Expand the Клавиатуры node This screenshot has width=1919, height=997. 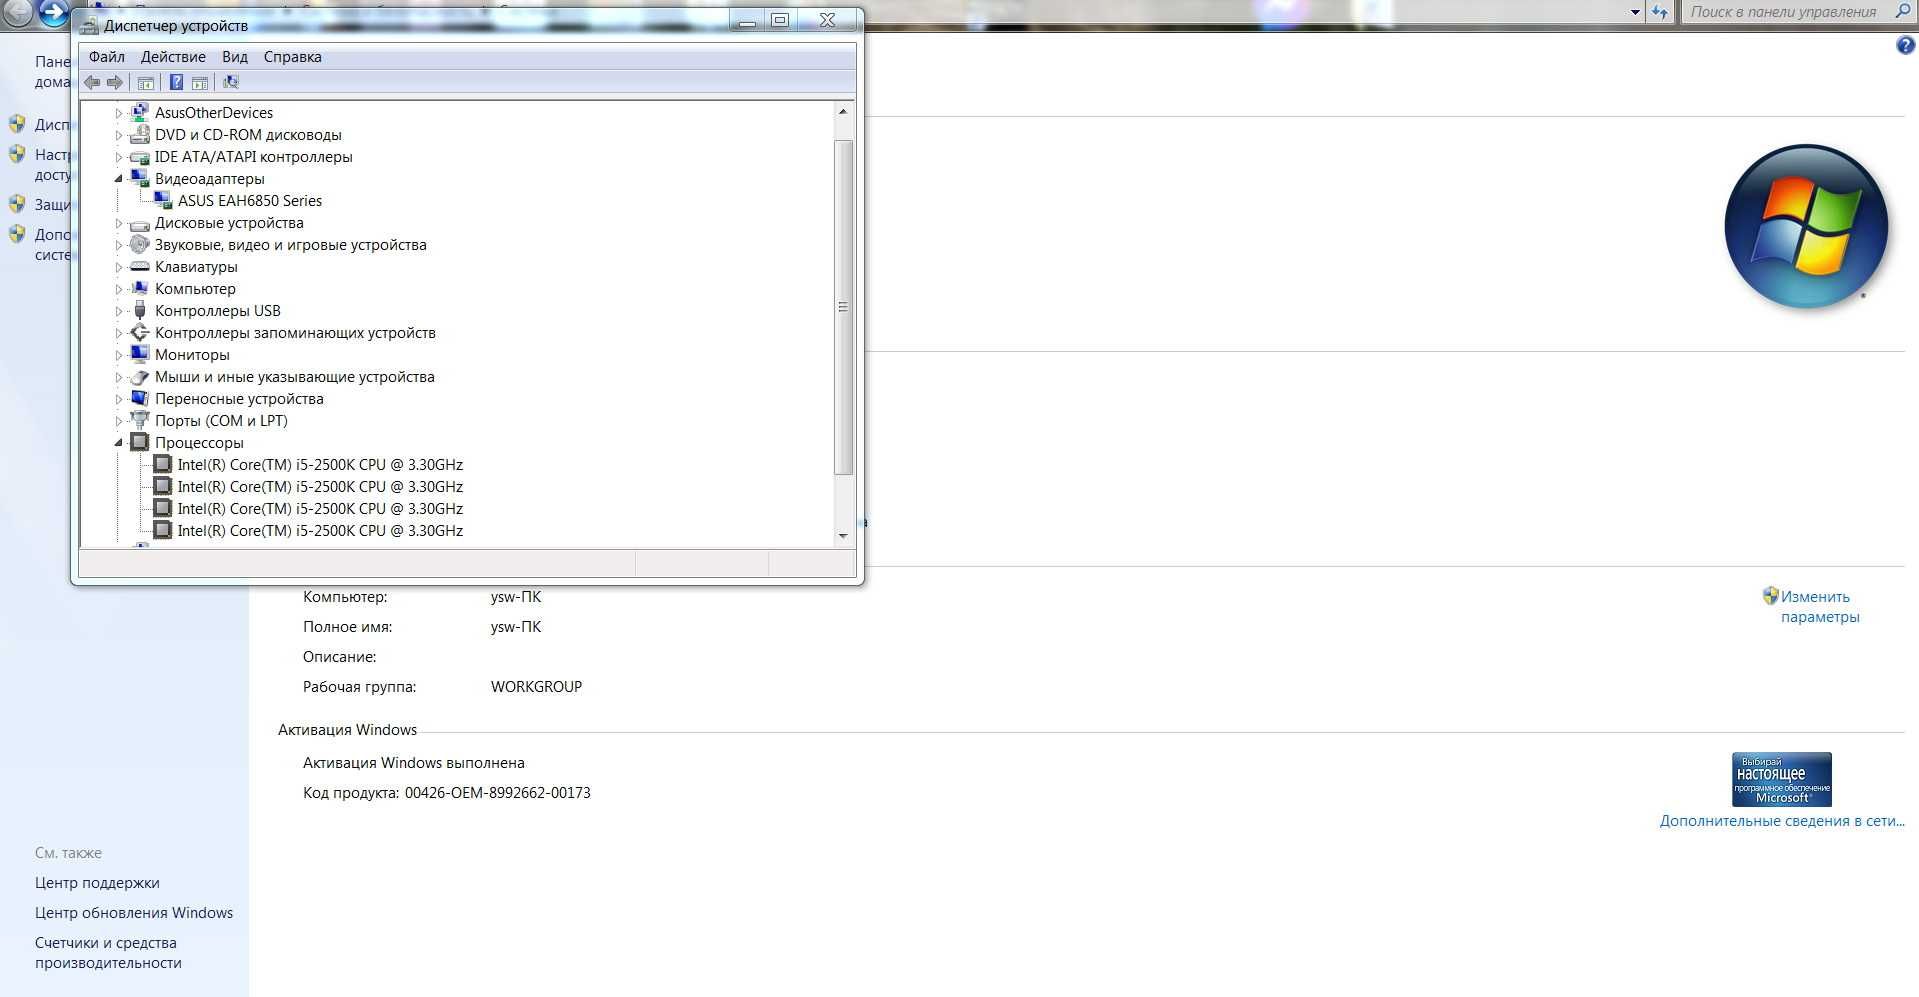119,267
